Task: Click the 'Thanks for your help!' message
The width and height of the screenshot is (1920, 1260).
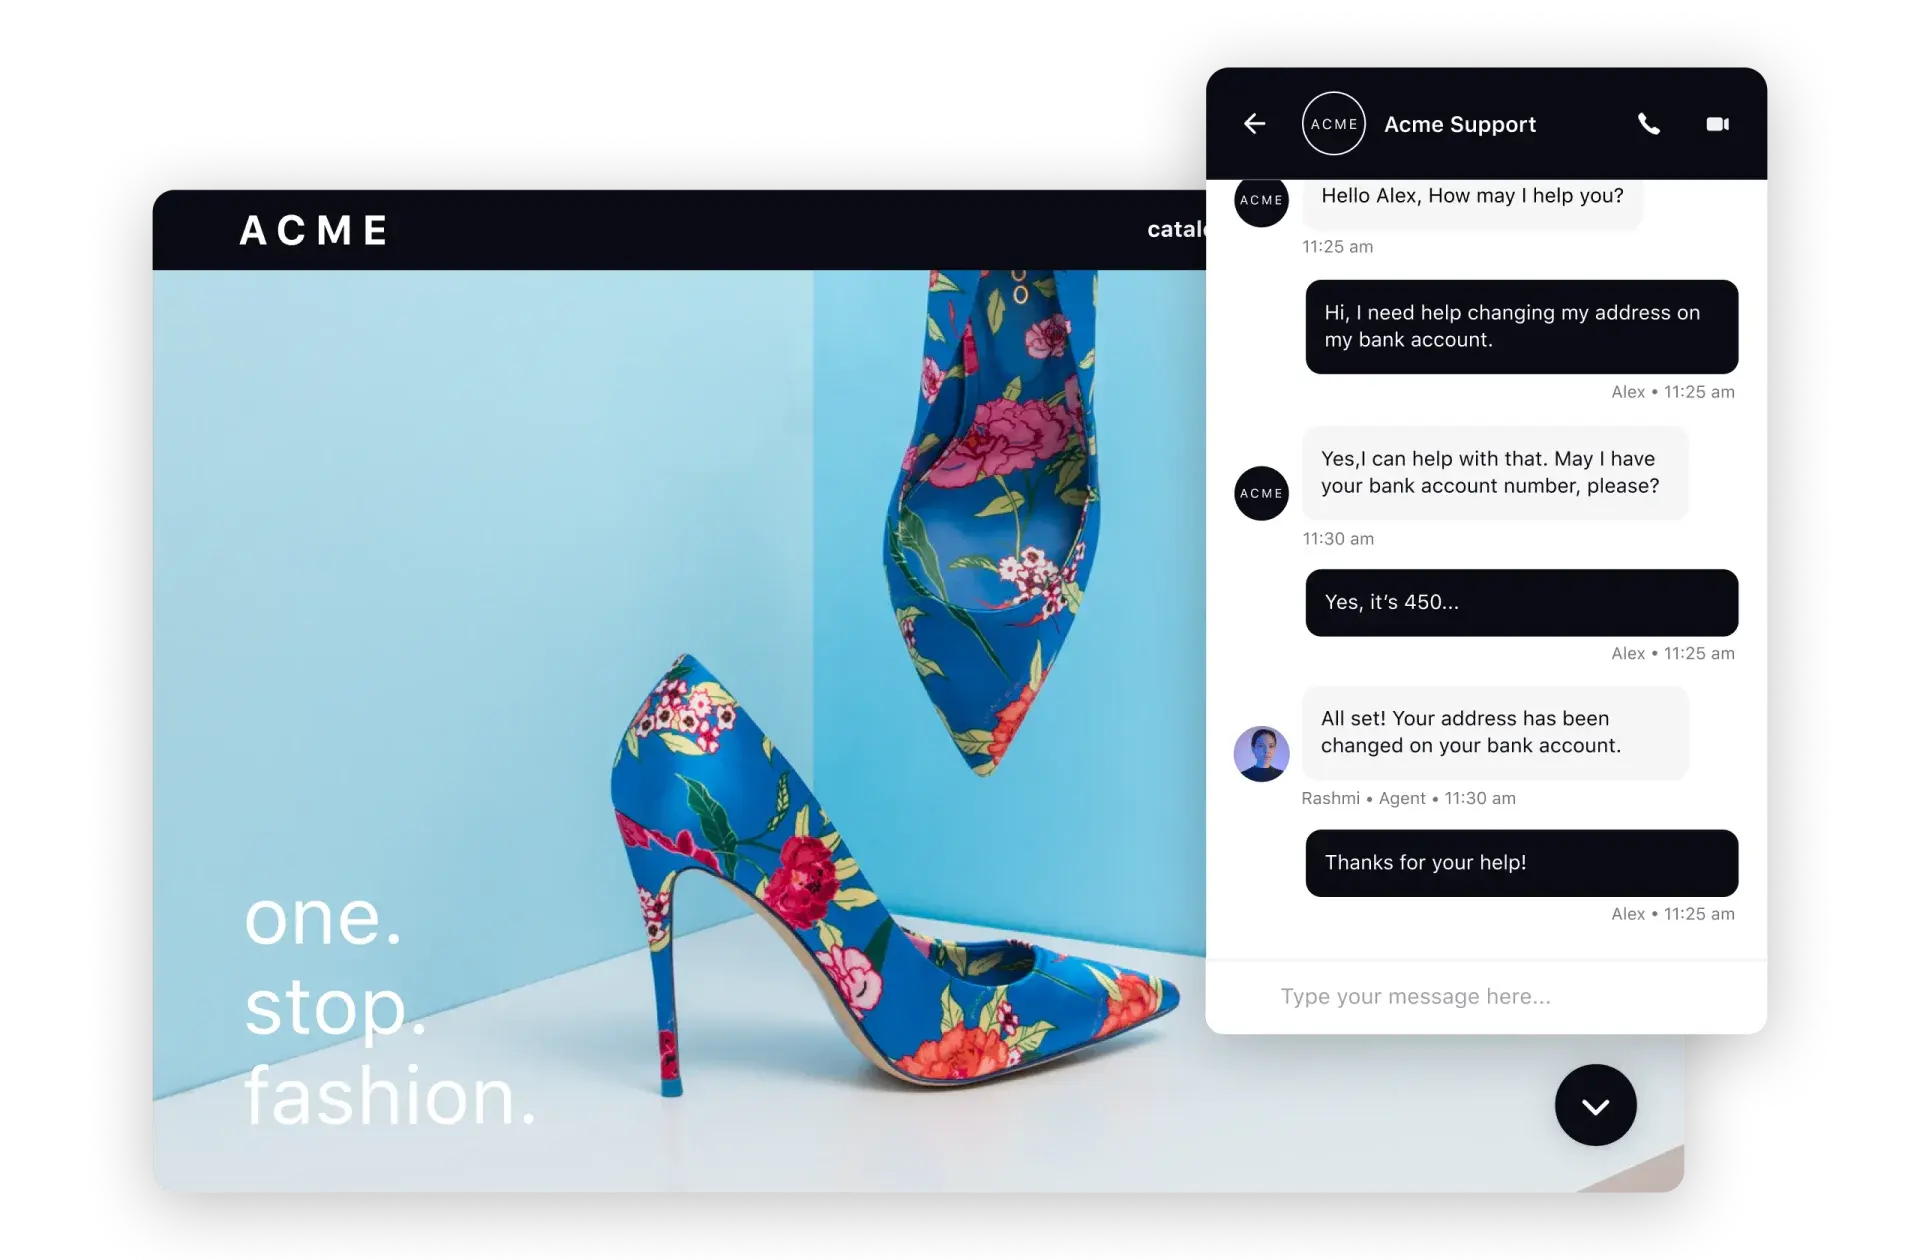Action: 1521,863
